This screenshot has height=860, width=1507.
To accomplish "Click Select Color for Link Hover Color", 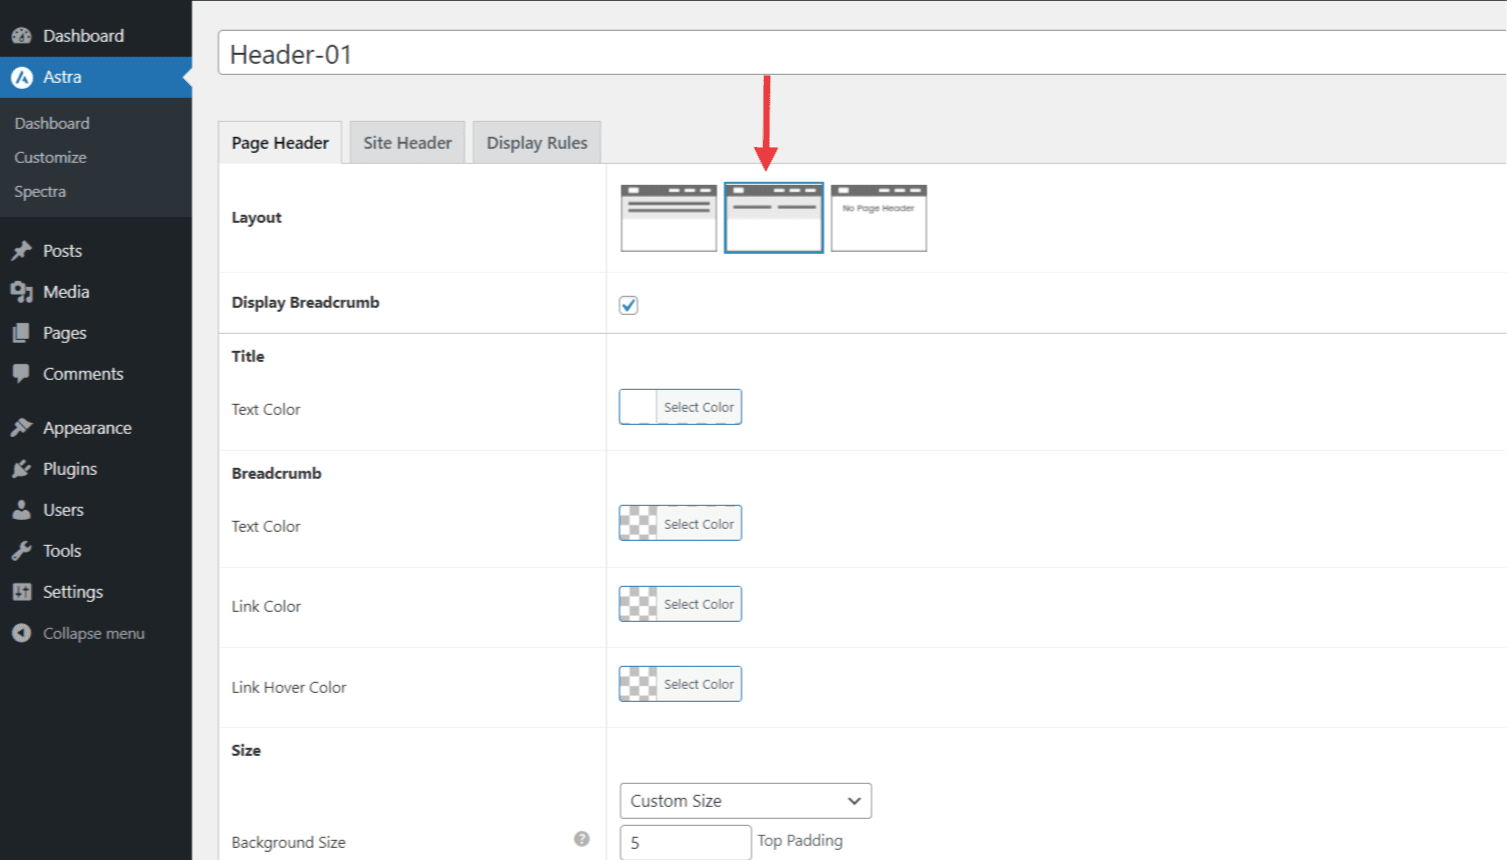I will tap(699, 684).
